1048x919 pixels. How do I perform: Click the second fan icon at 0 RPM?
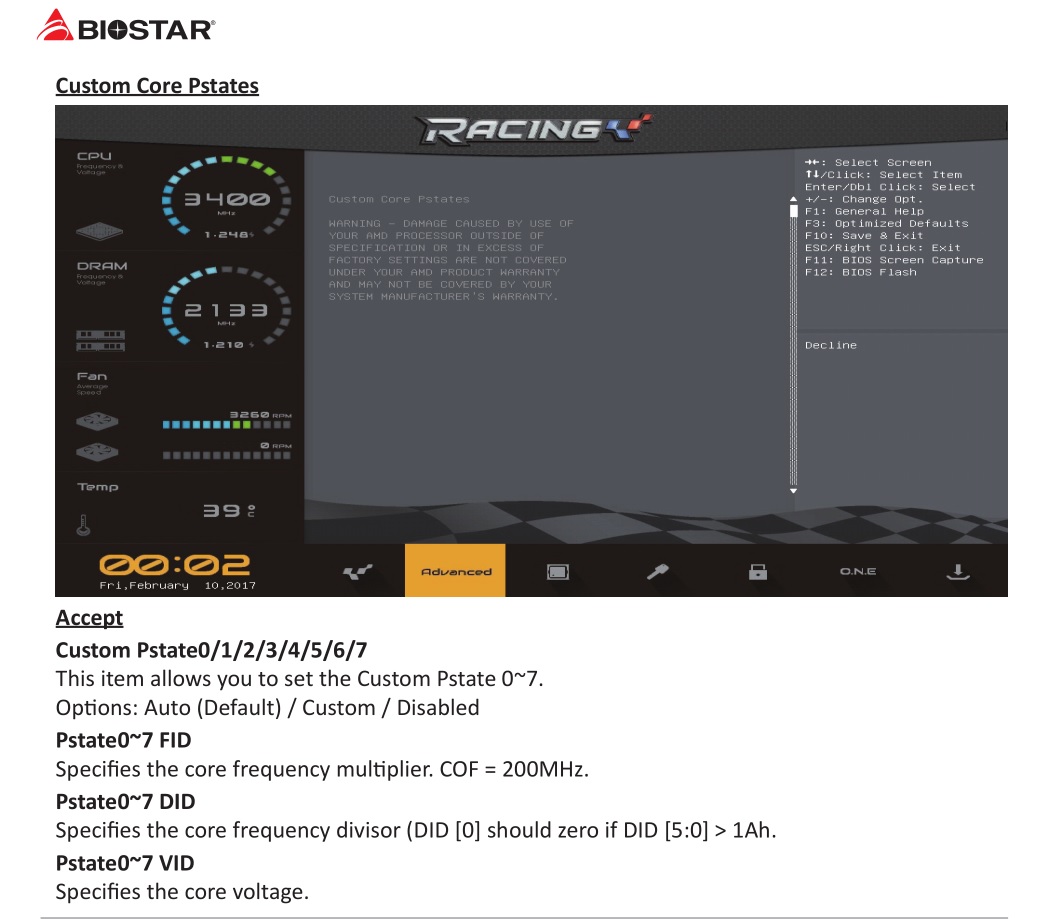98,452
